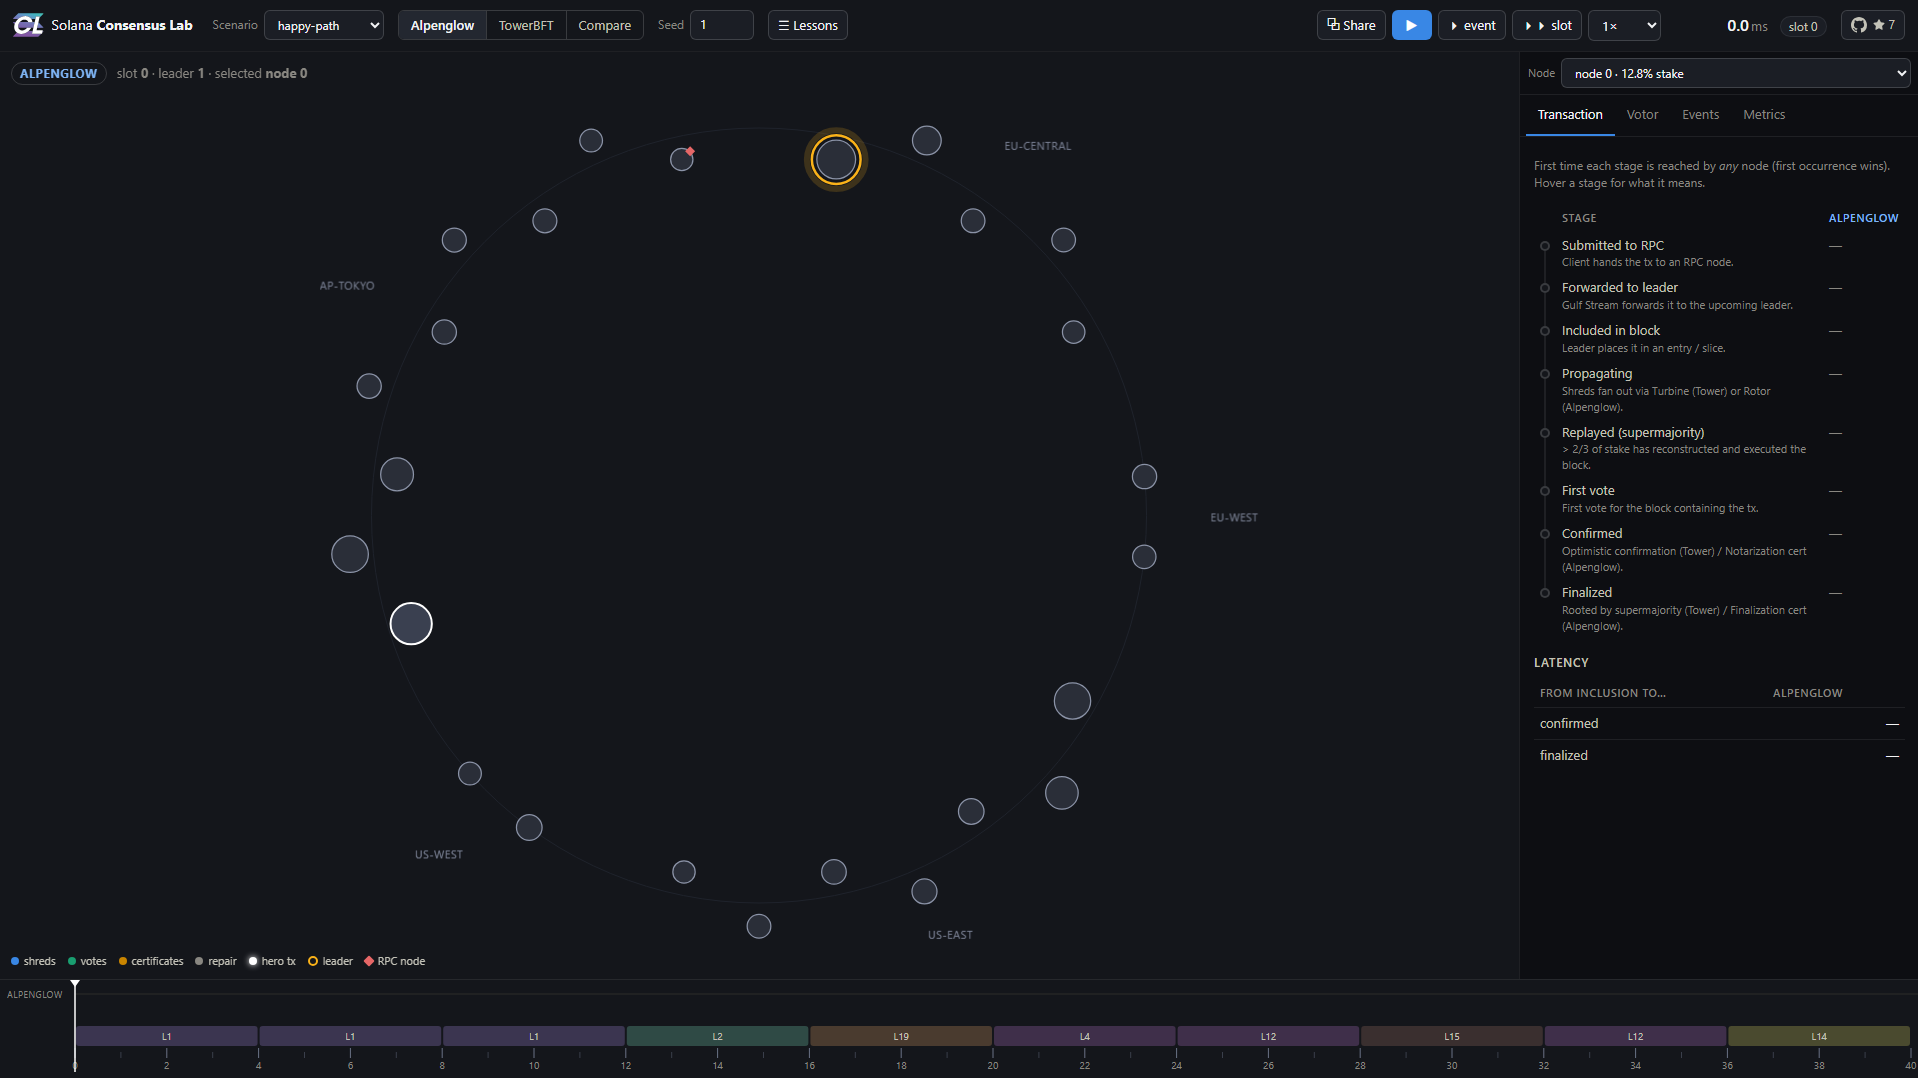Click the L2 leader slot block in timeline
The image size is (1918, 1078).
tap(717, 1036)
